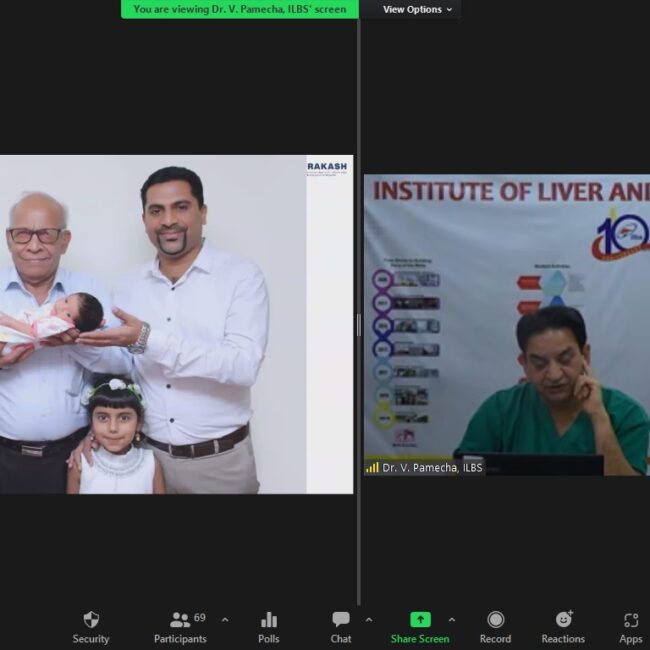Expand the caret next to Participants
650x650 pixels.
click(x=224, y=620)
